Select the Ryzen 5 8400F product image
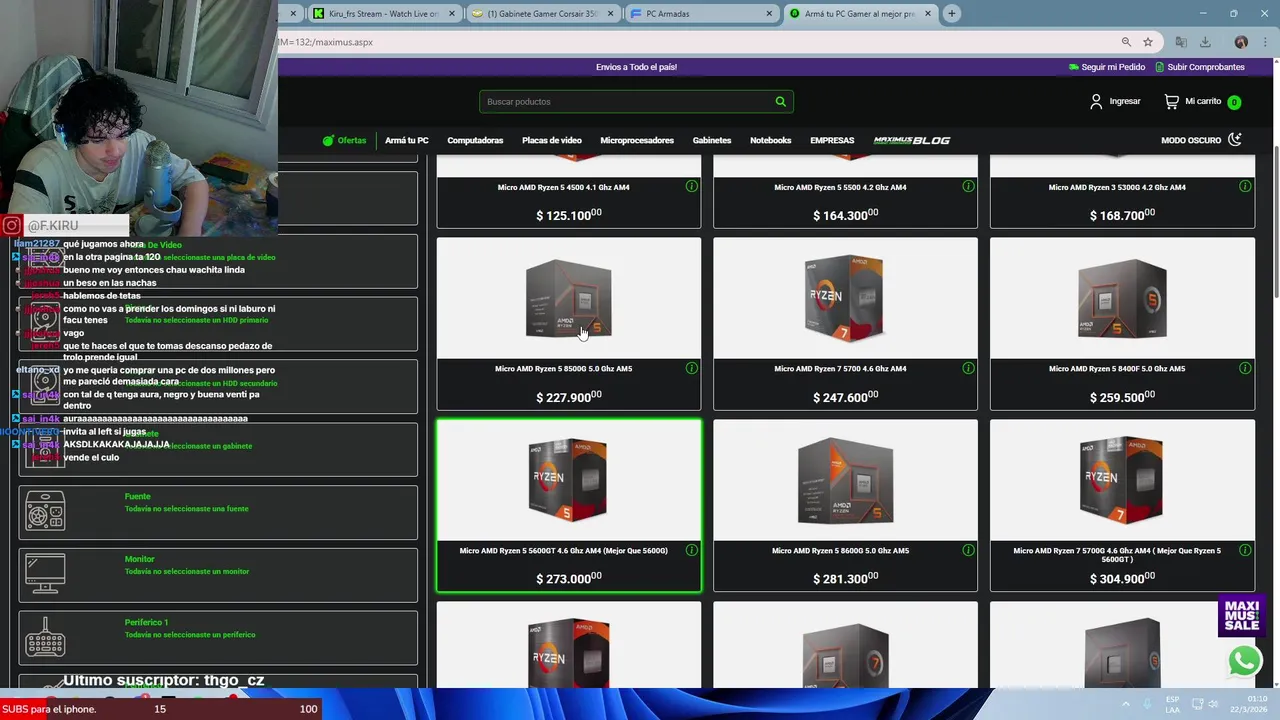The width and height of the screenshot is (1280, 720). [x=1122, y=298]
